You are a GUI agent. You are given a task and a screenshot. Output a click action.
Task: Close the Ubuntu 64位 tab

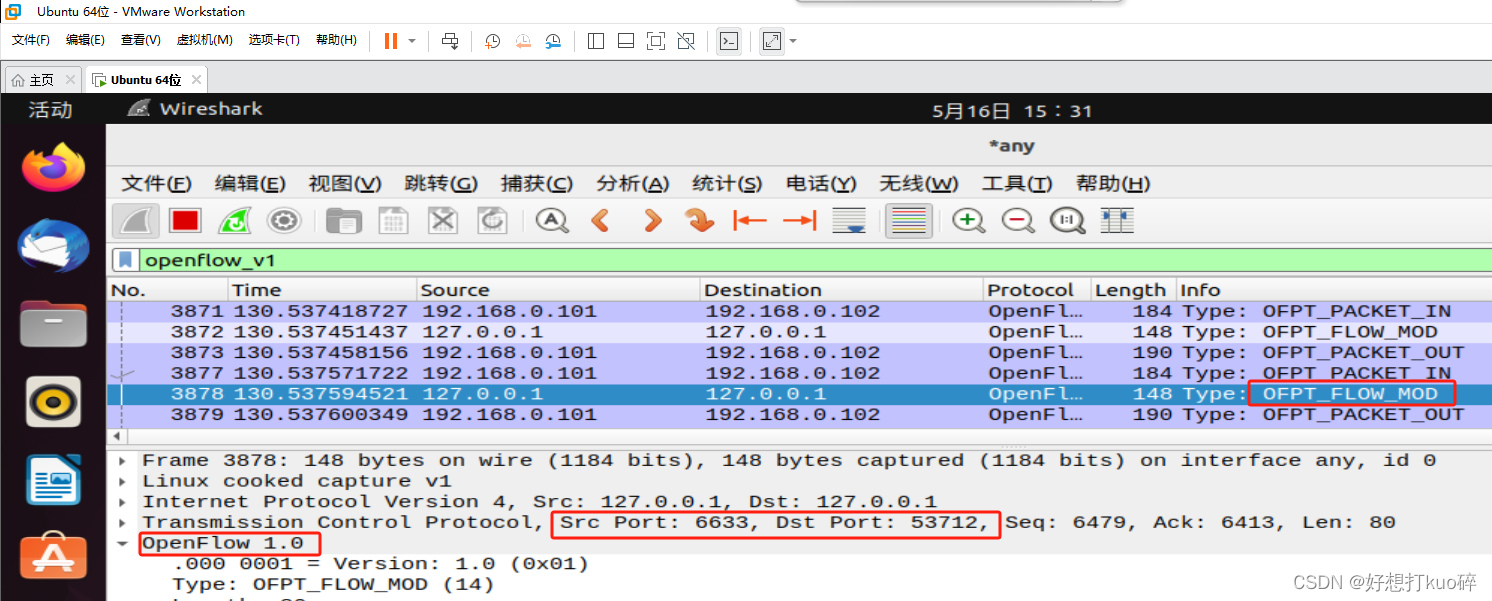[196, 80]
